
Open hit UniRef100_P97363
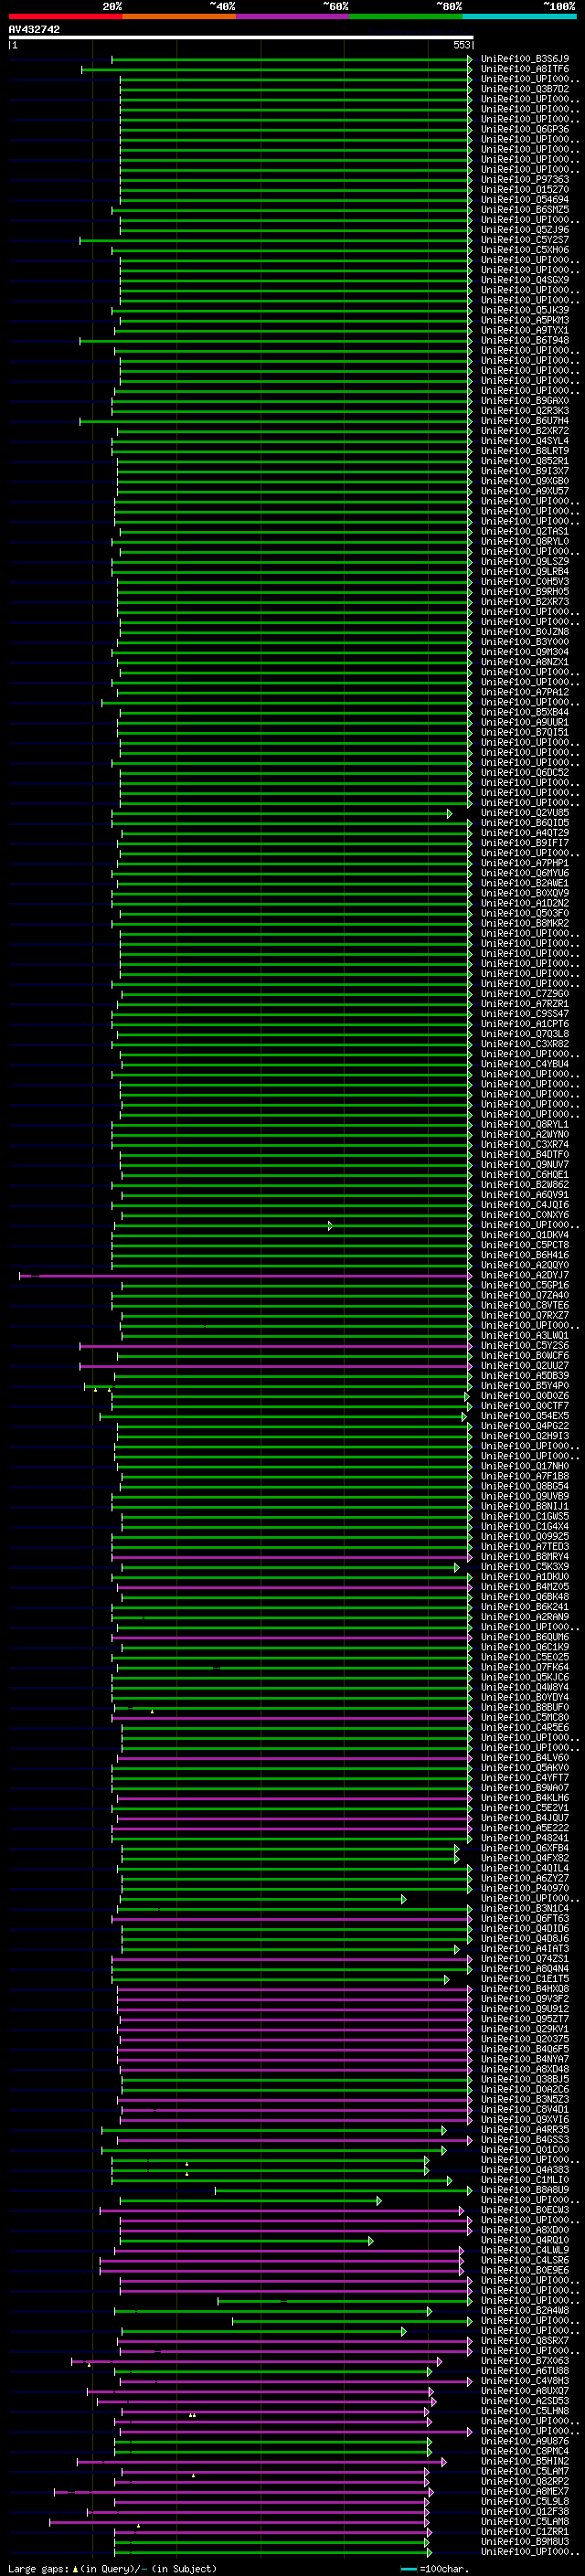pos(524,180)
